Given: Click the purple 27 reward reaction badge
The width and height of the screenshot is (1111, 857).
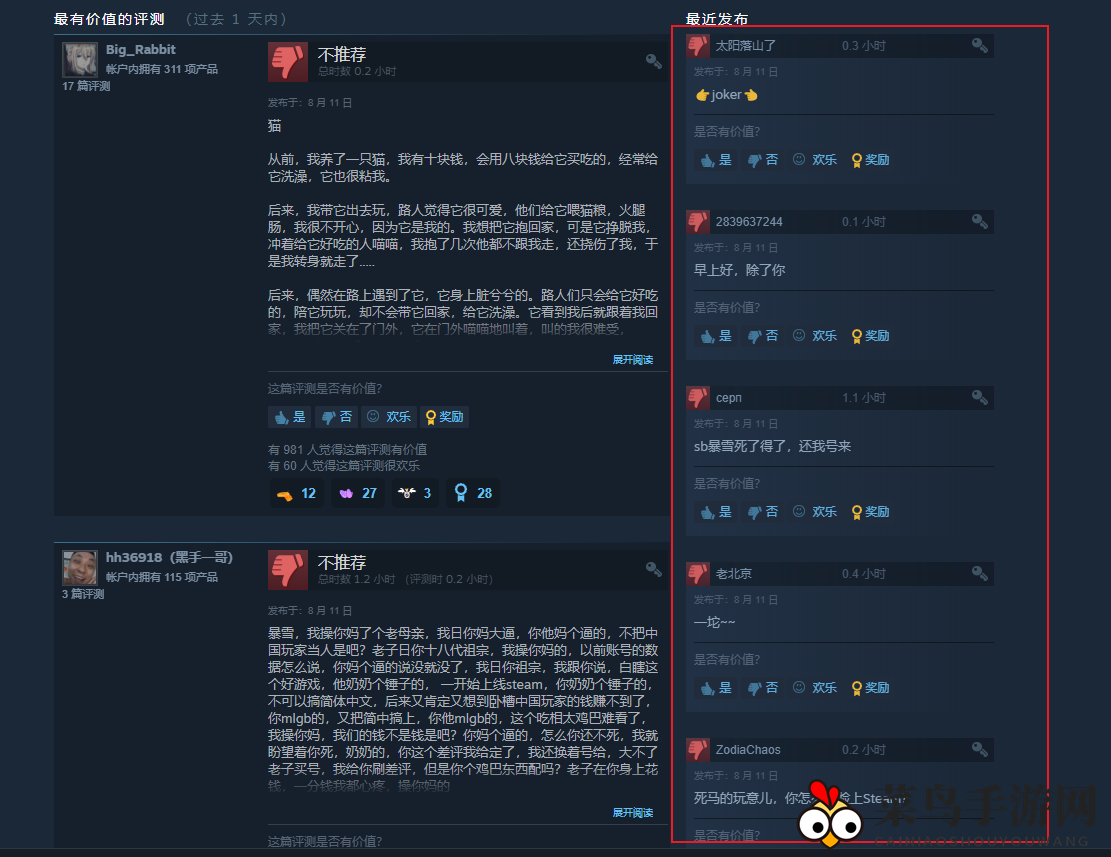Looking at the screenshot, I should [358, 493].
